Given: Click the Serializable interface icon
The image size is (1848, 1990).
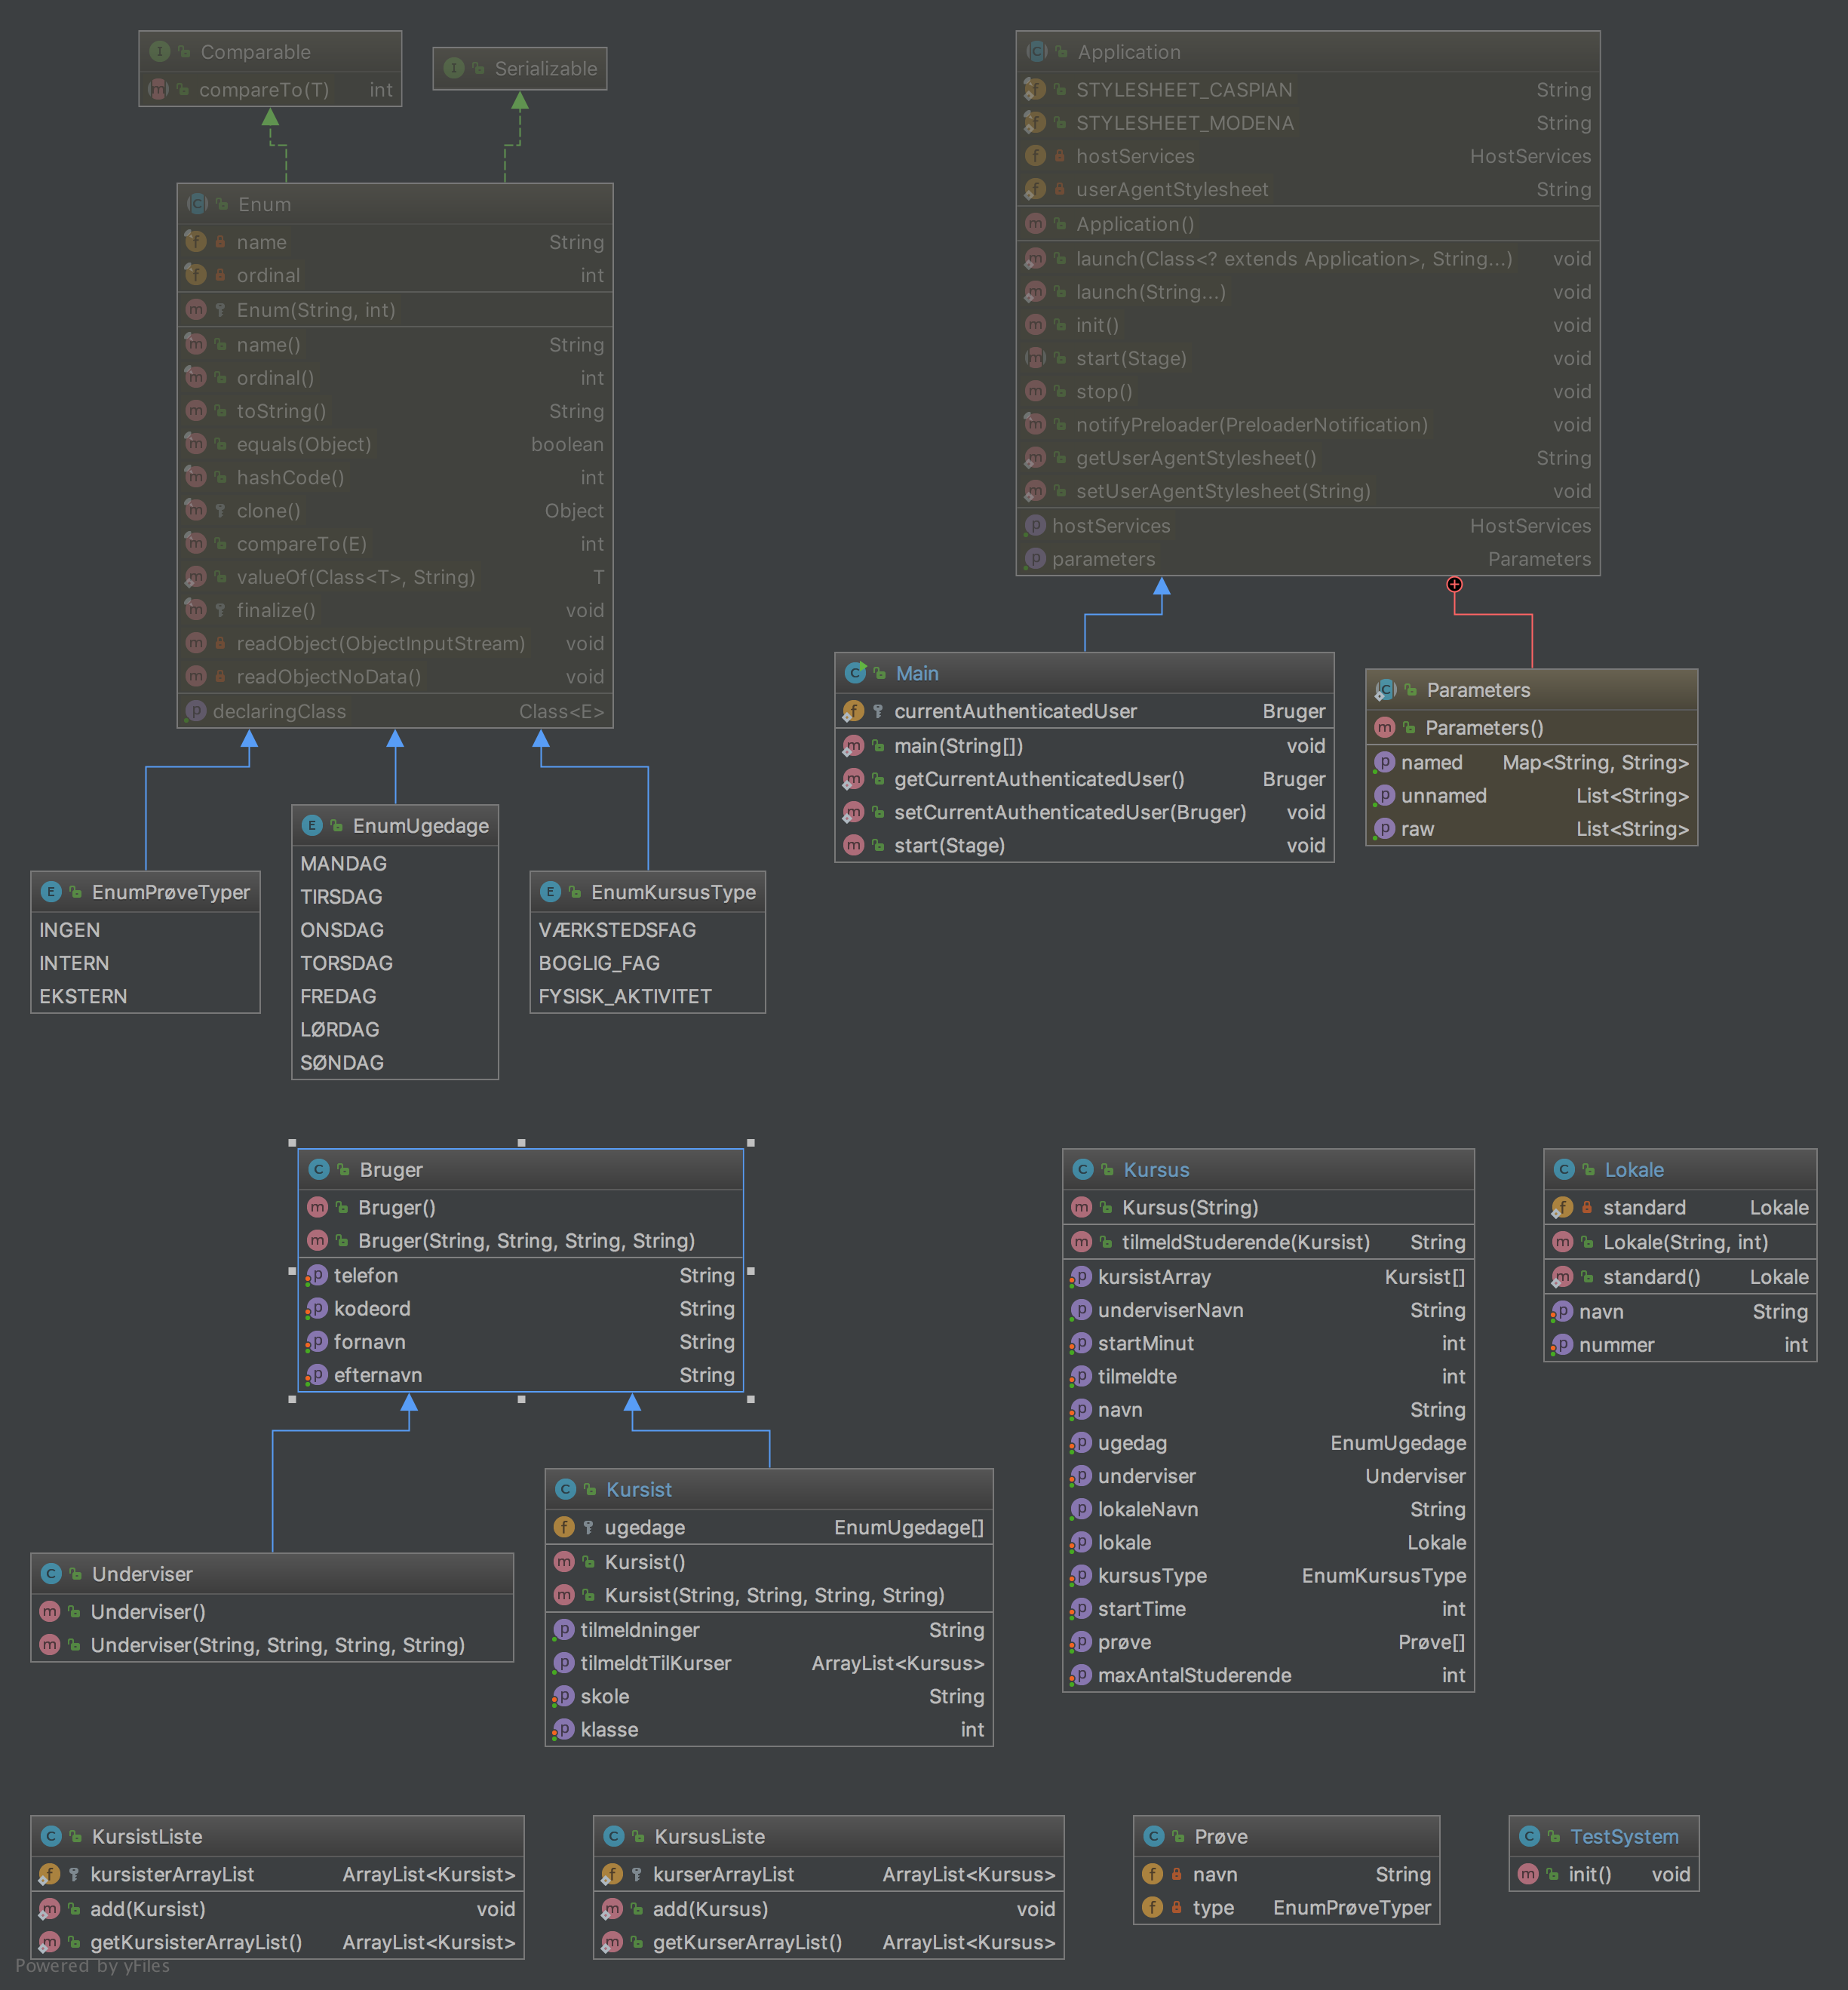Looking at the screenshot, I should pyautogui.click(x=454, y=68).
